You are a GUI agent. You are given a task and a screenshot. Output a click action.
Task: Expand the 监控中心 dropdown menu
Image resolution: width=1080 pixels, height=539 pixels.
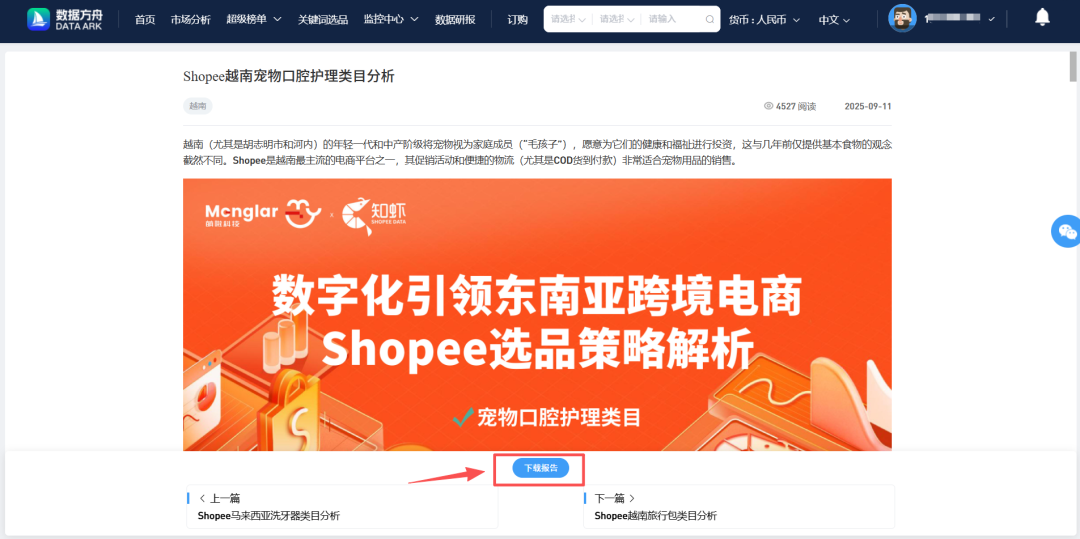pyautogui.click(x=391, y=19)
